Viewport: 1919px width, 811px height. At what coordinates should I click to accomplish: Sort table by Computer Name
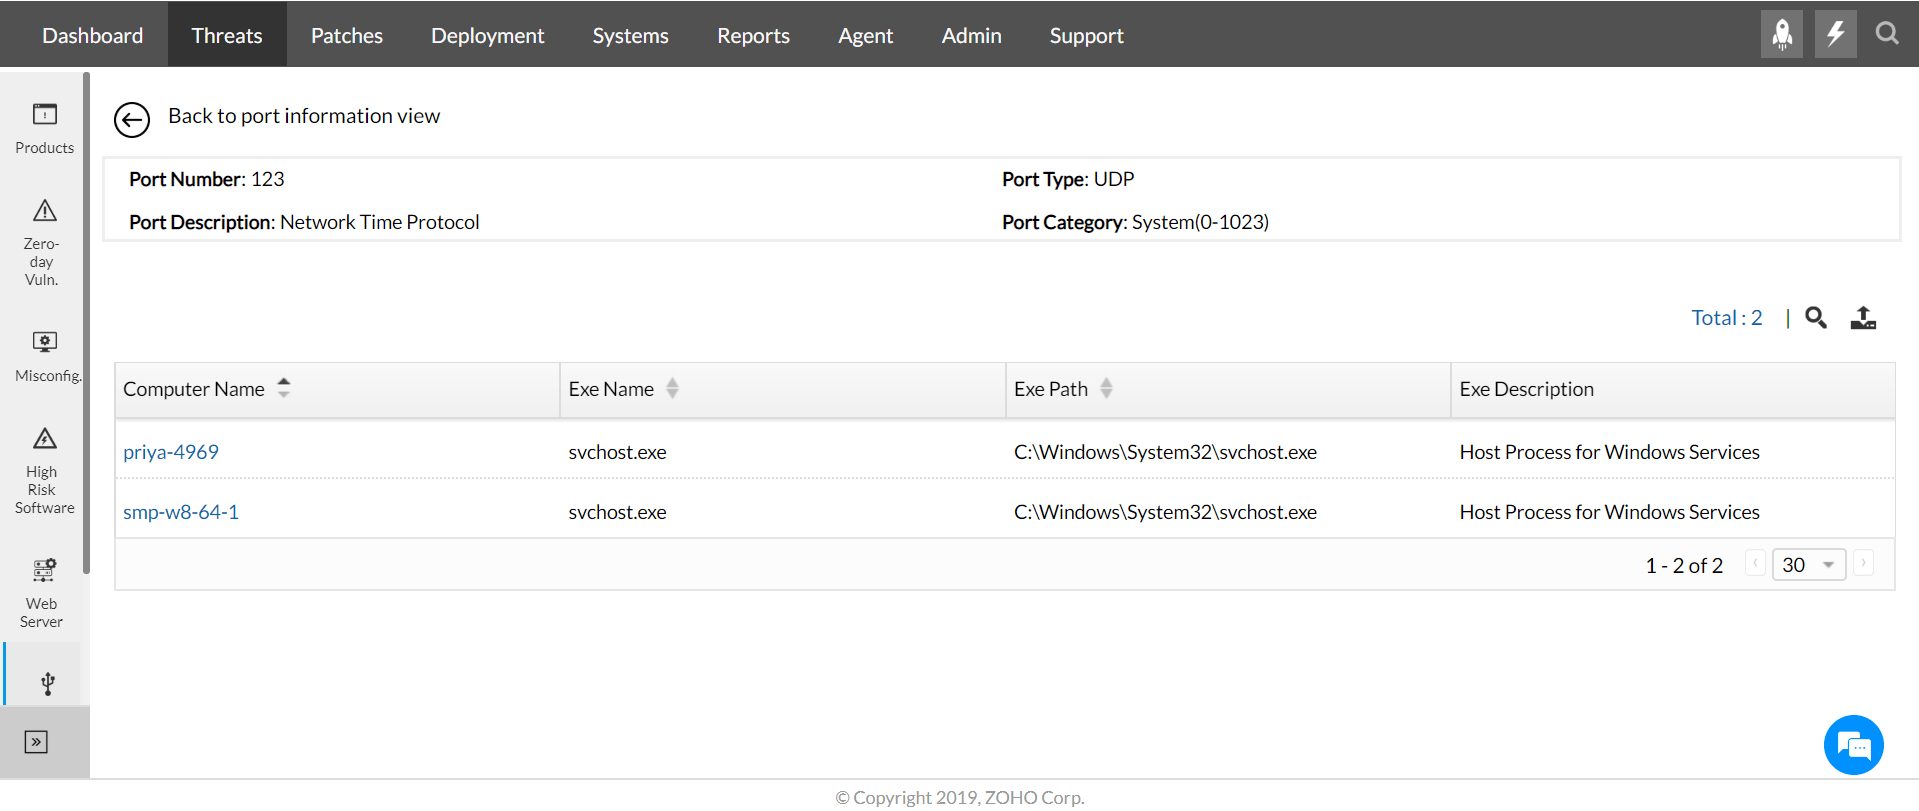(284, 388)
